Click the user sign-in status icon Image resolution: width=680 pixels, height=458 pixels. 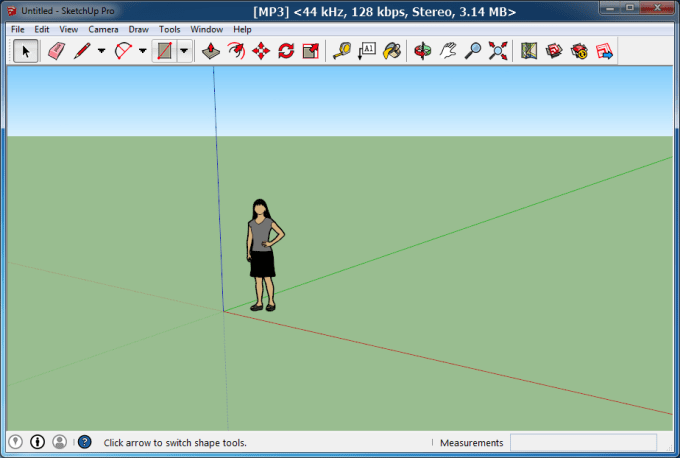[x=59, y=442]
